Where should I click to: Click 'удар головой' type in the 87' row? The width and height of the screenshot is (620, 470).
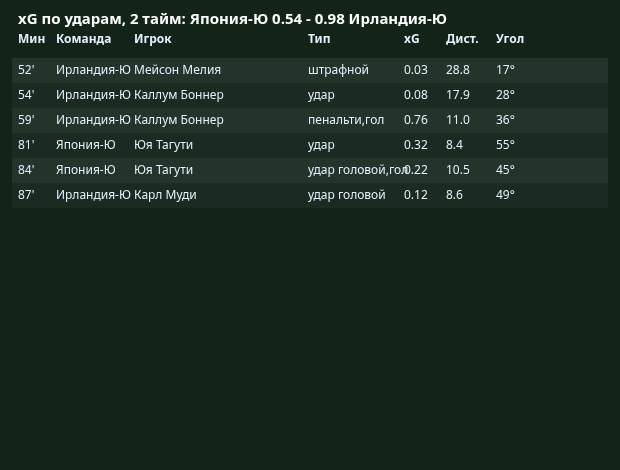(347, 195)
